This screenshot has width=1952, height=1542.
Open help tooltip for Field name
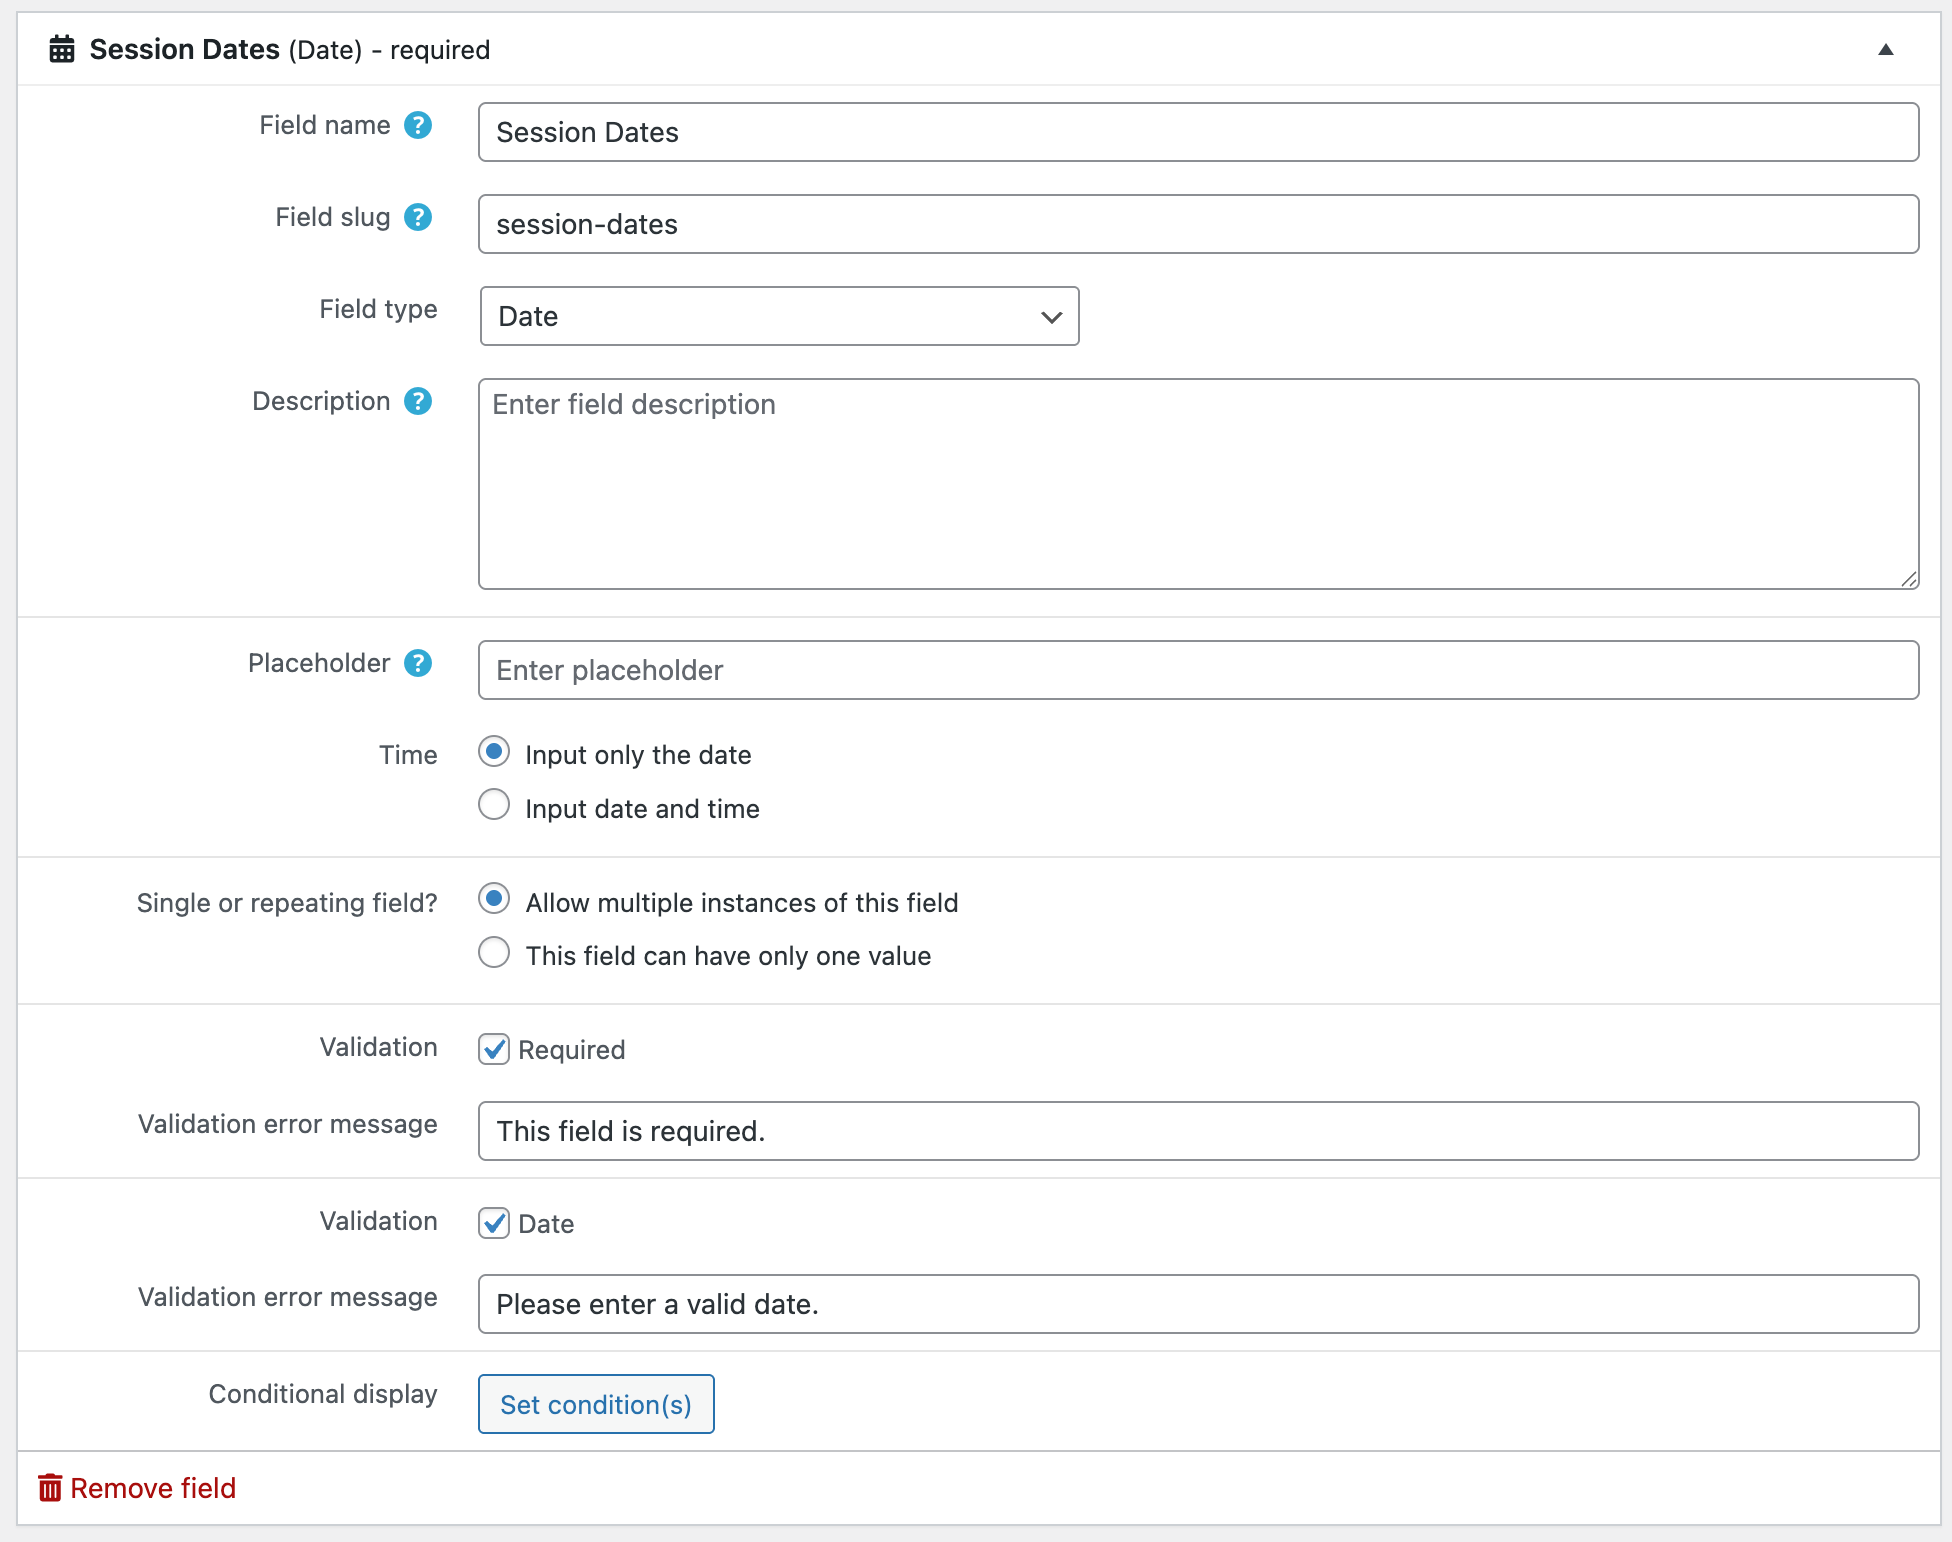tap(418, 125)
